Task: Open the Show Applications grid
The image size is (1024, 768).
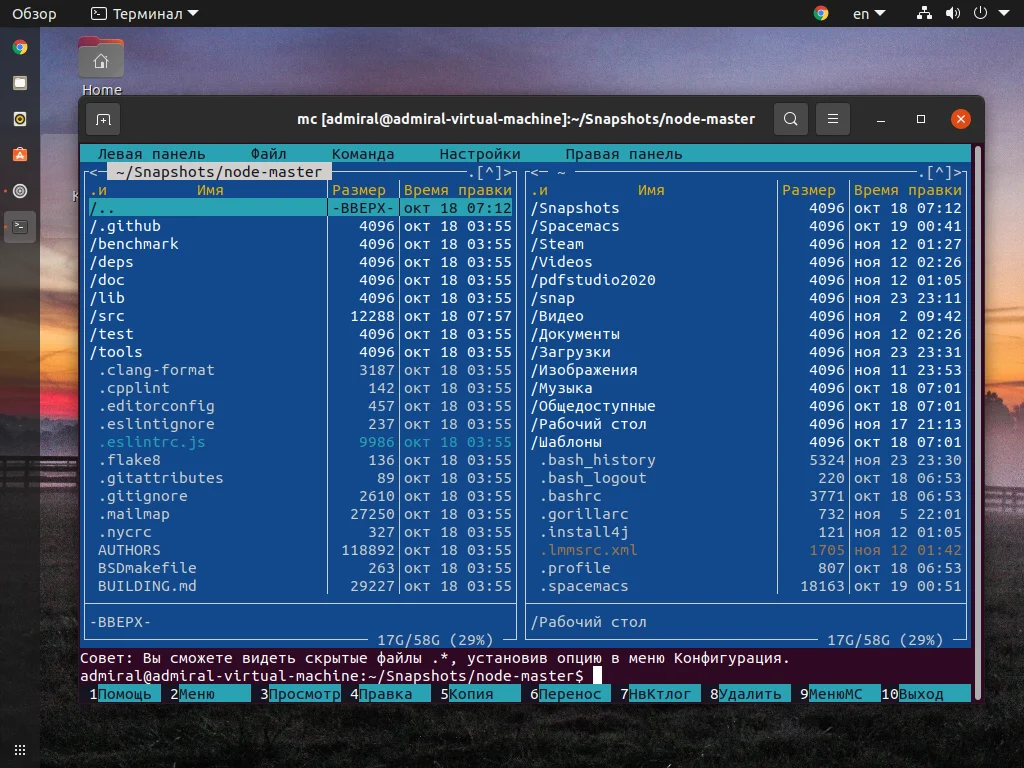Action: pyautogui.click(x=19, y=749)
